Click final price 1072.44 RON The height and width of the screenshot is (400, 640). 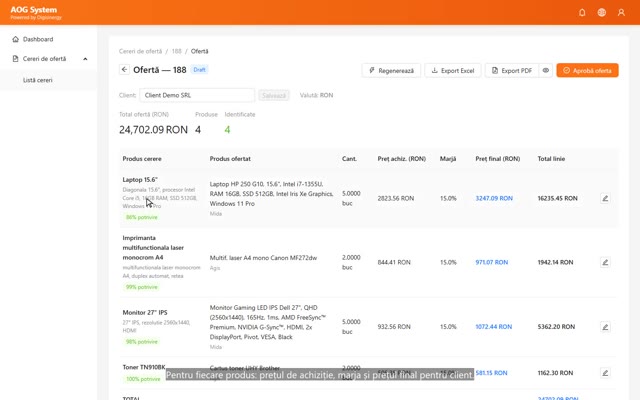(493, 327)
